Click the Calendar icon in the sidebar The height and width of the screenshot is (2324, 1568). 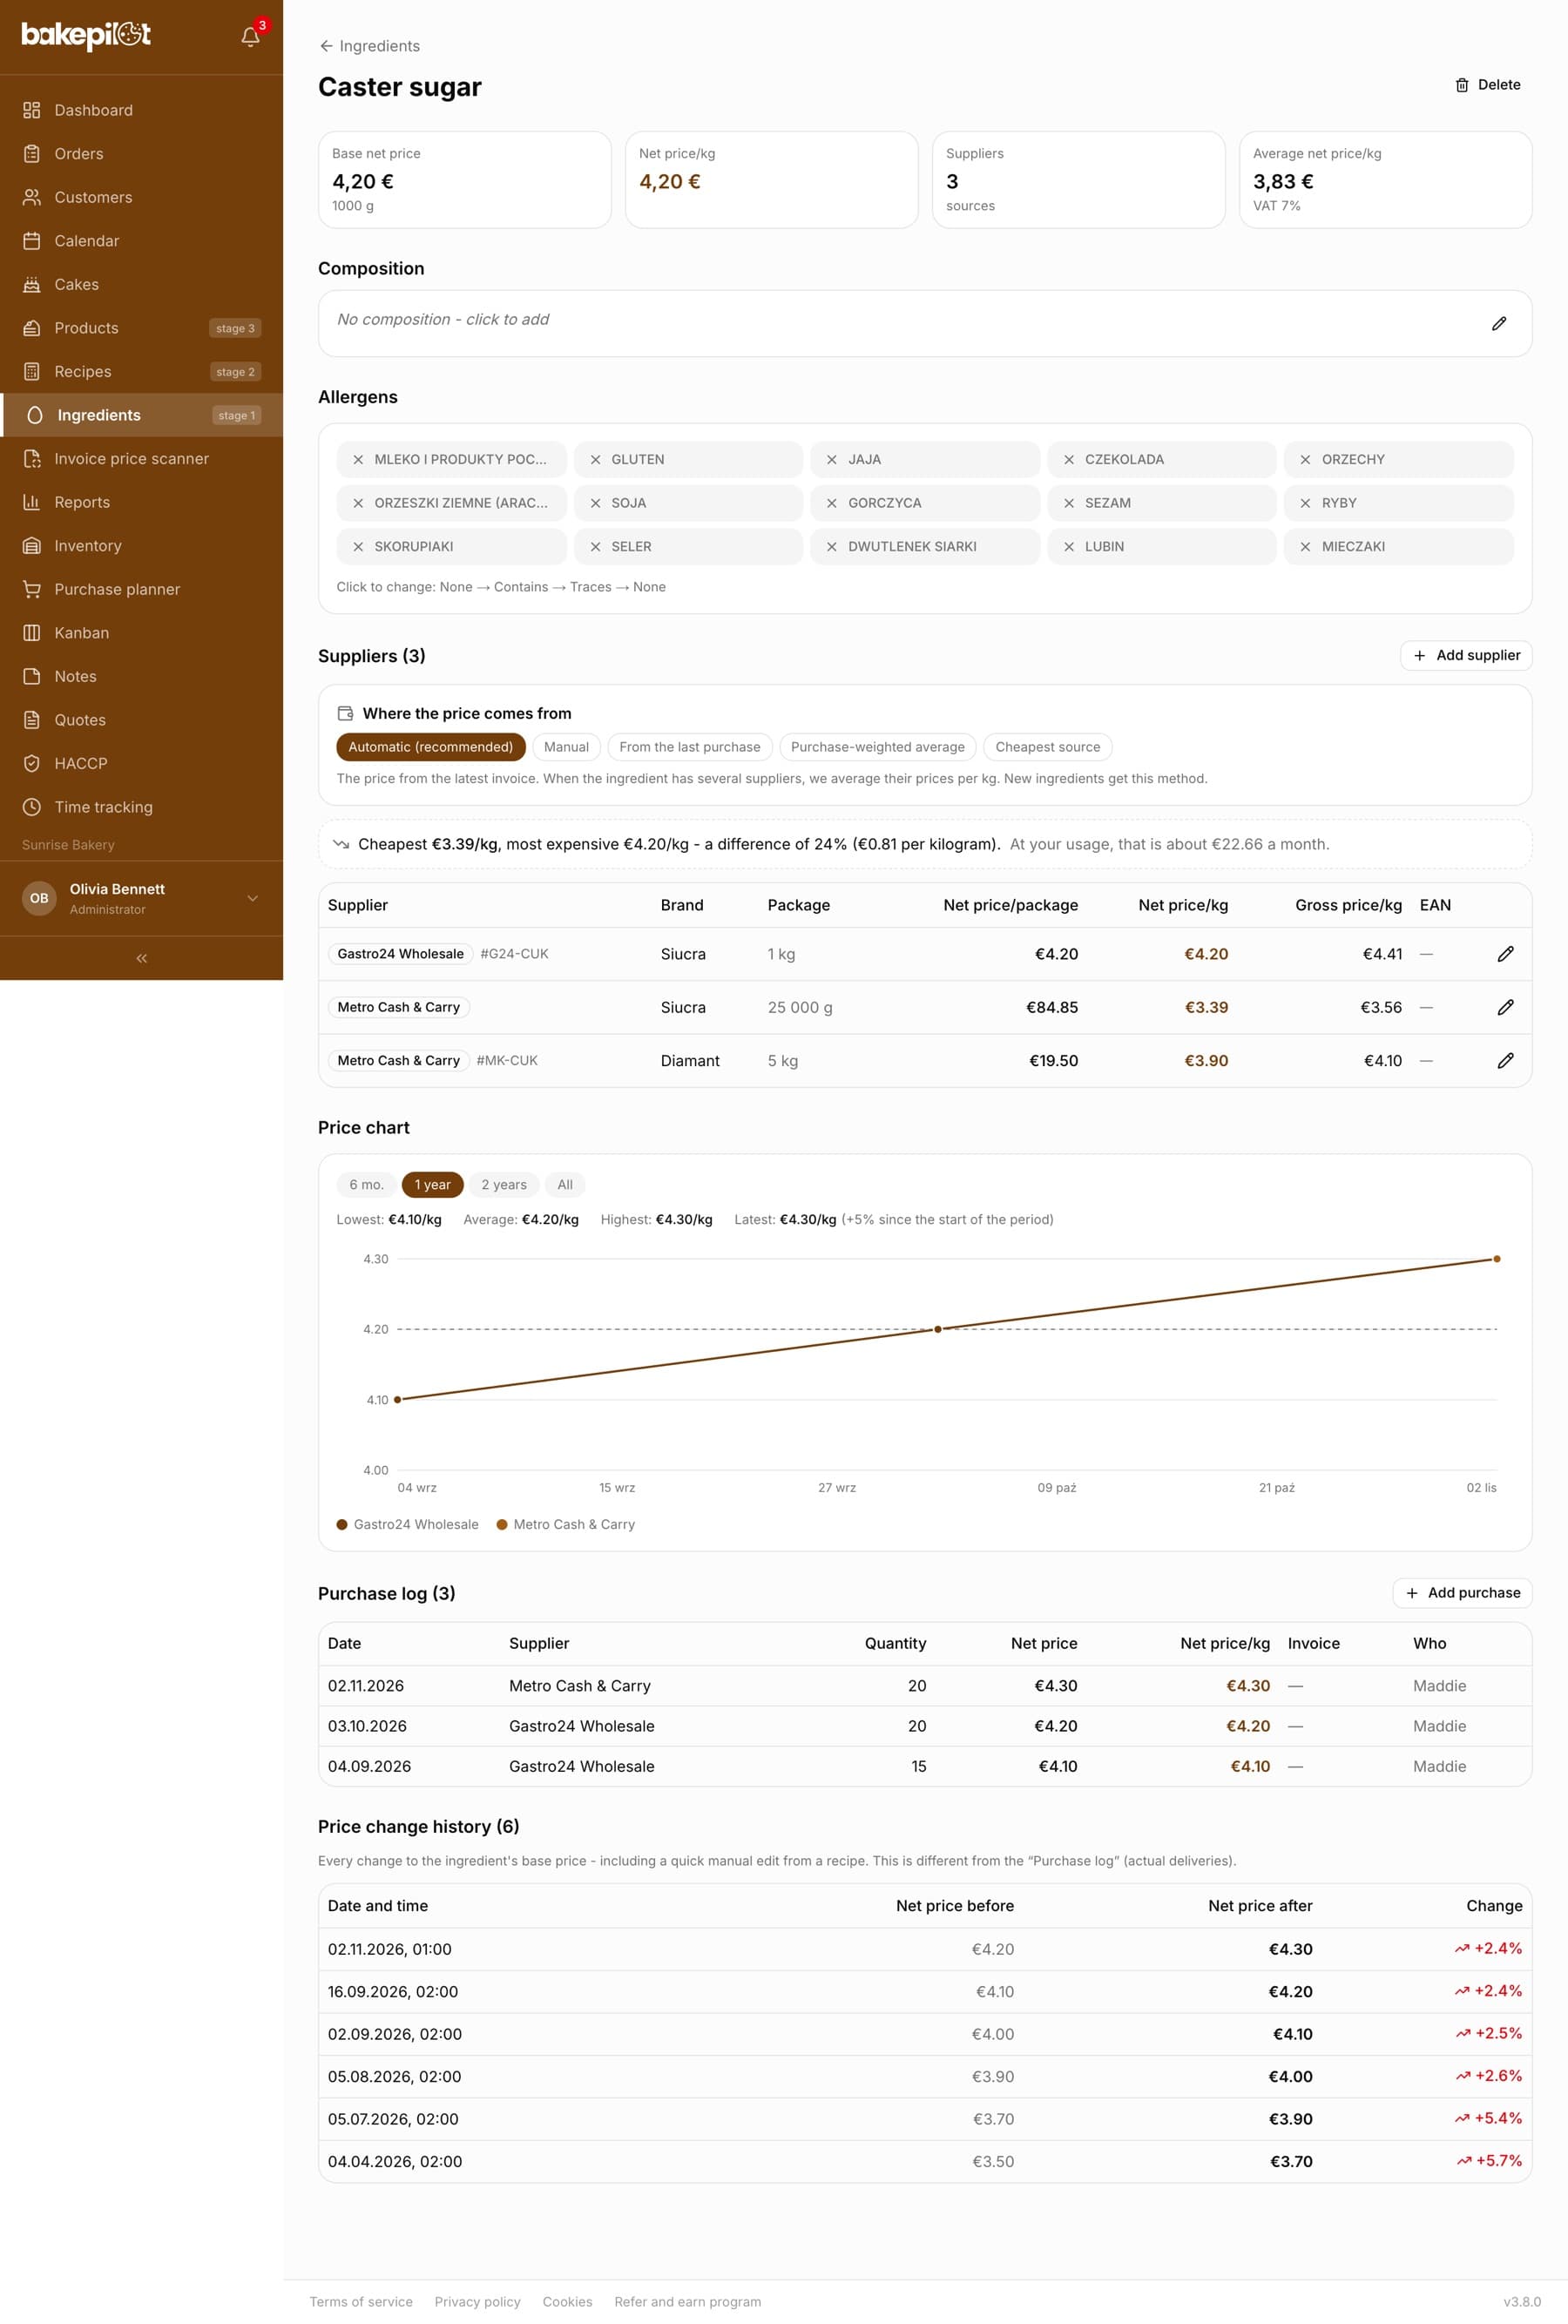tap(32, 241)
